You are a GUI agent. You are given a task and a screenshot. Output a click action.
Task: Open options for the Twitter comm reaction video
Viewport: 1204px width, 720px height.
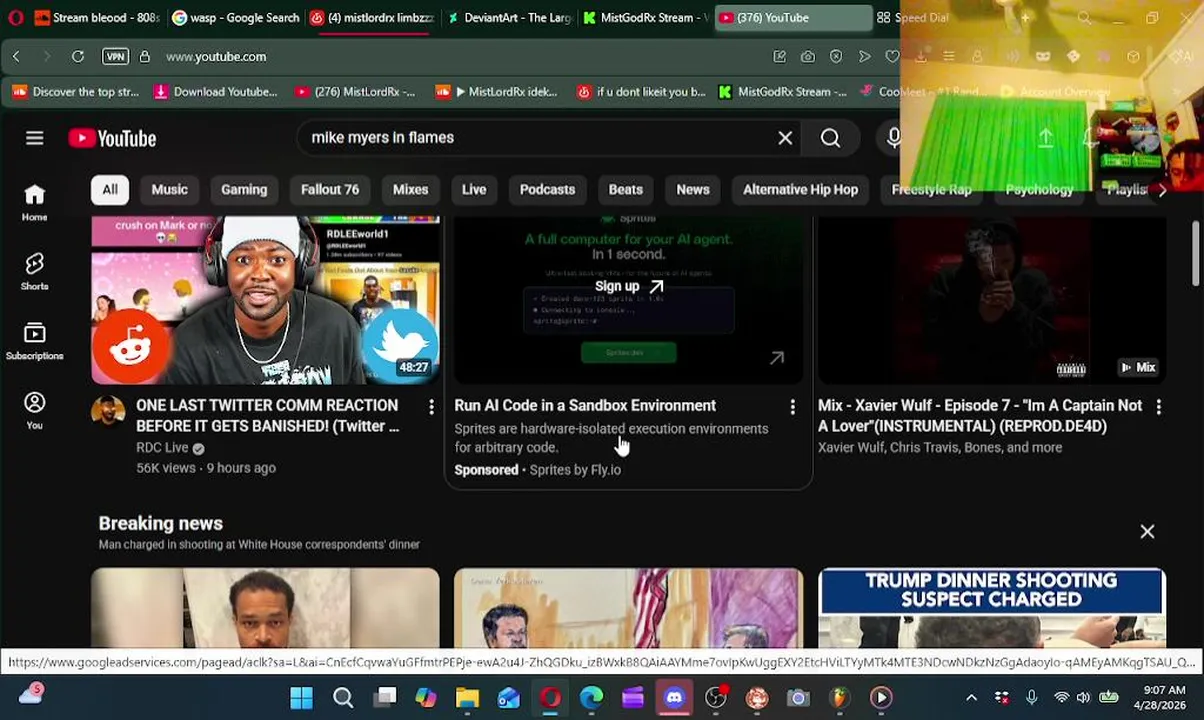click(x=431, y=407)
